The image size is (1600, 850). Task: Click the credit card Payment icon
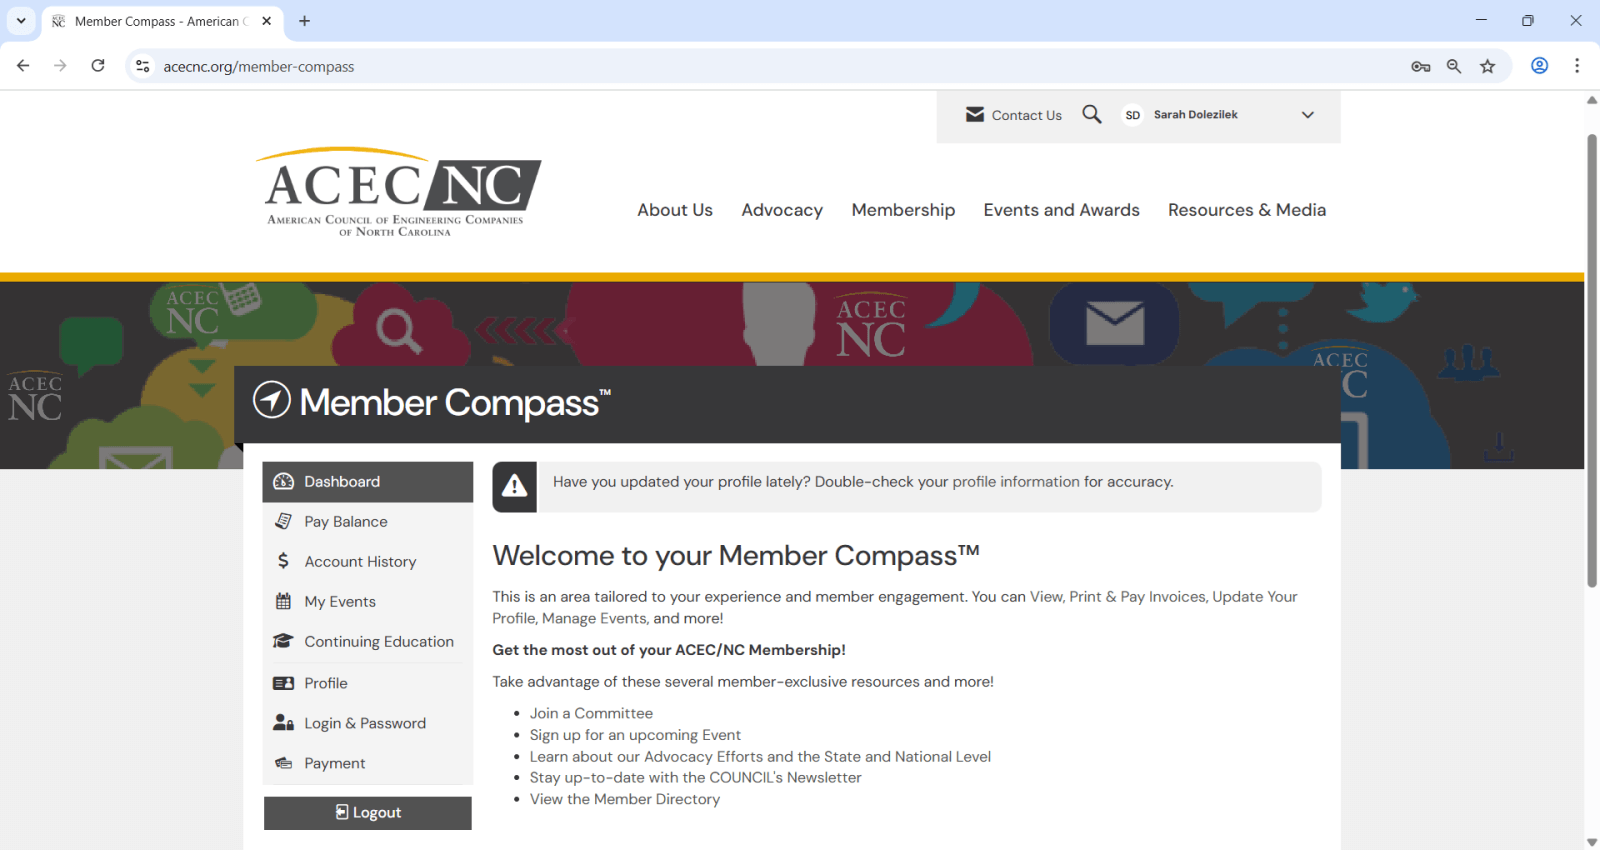(283, 764)
